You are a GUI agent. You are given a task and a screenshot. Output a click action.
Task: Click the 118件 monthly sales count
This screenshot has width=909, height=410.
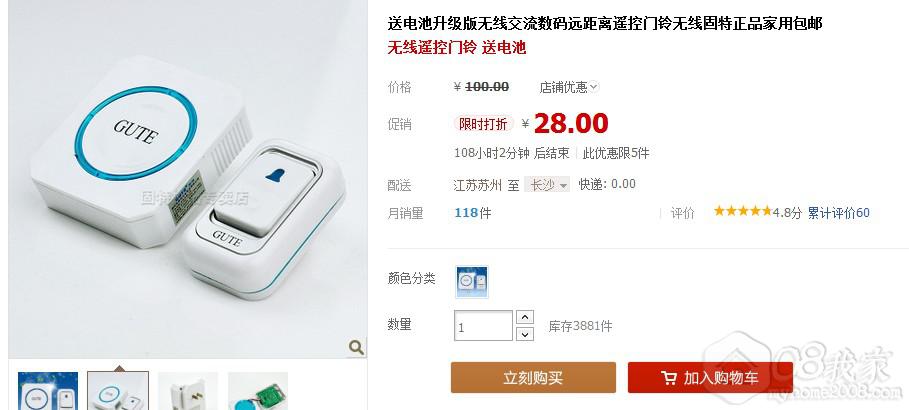[473, 213]
